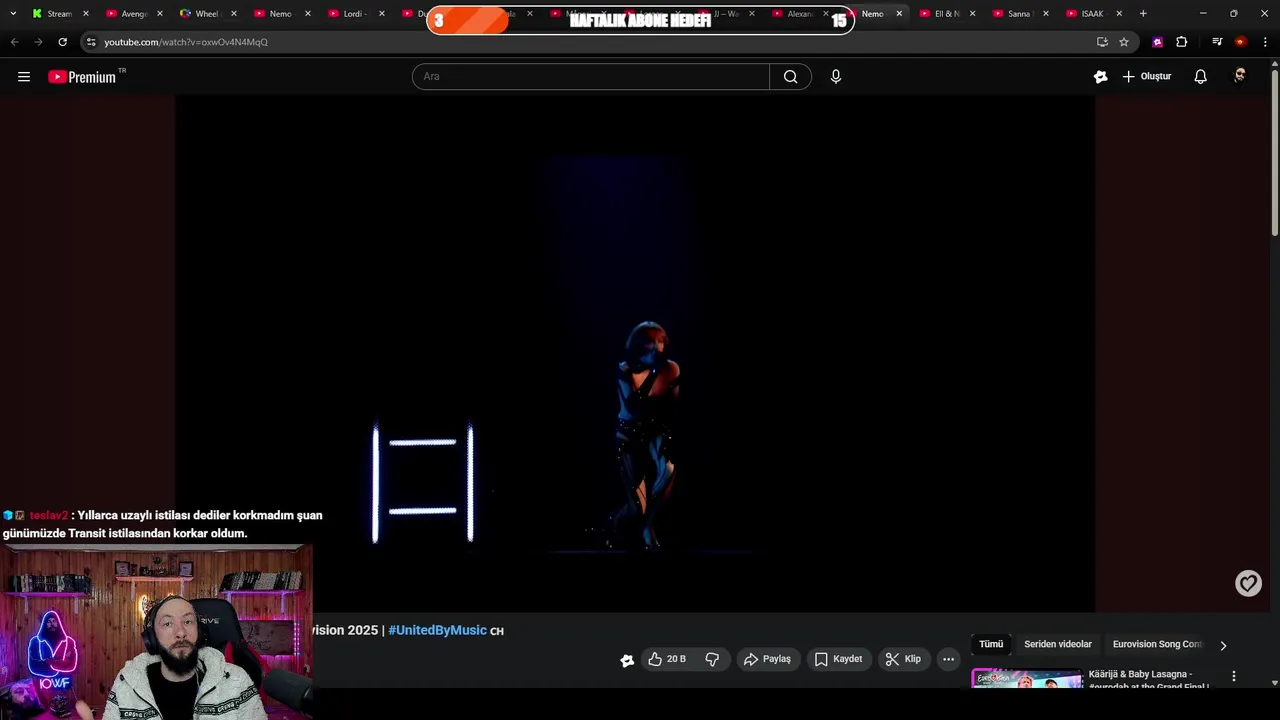1280x720 pixels.
Task: Open the browser extensions puzzle icon
Action: coord(1181,42)
